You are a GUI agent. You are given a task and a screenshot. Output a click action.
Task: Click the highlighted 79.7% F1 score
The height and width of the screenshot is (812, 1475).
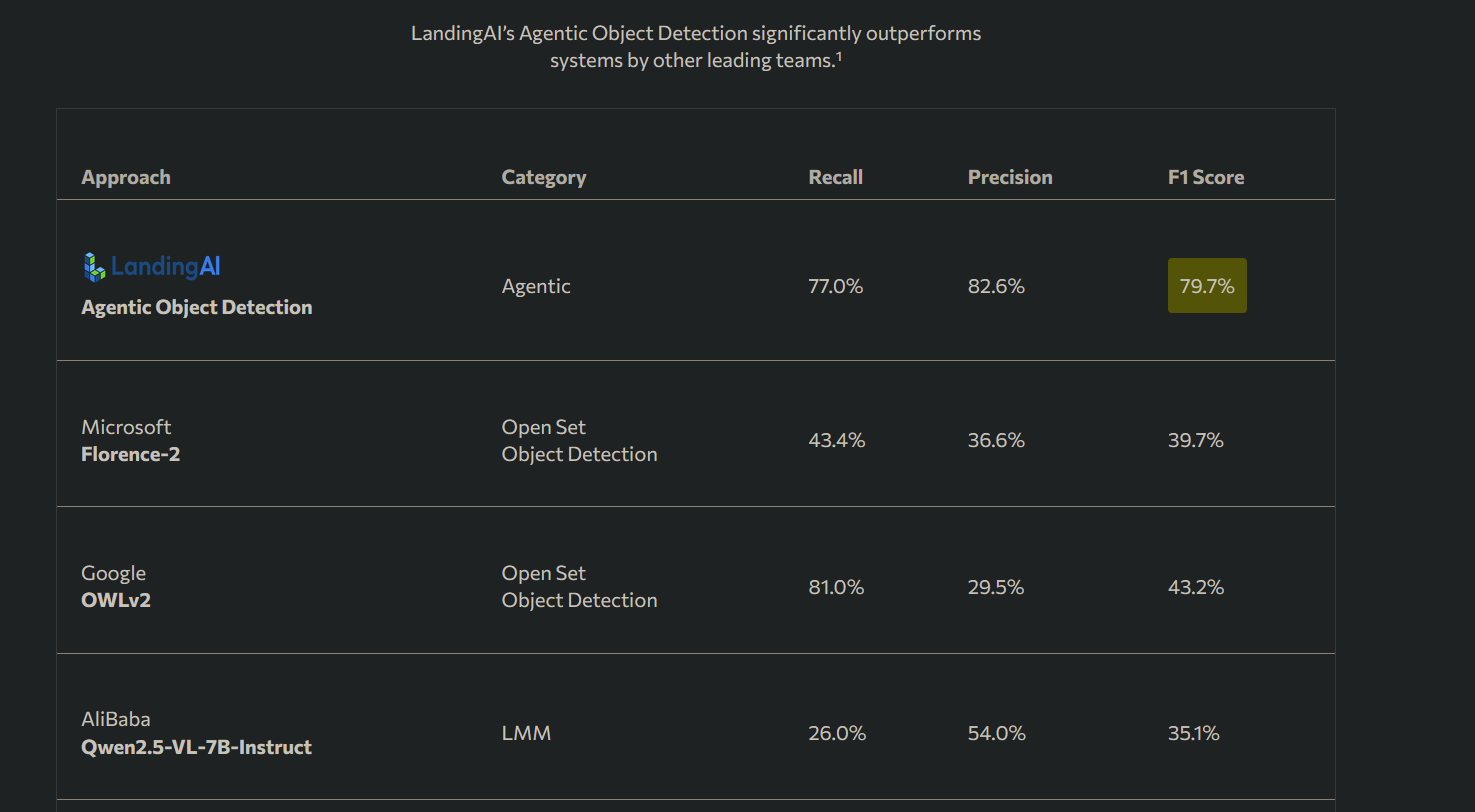pyautogui.click(x=1207, y=286)
